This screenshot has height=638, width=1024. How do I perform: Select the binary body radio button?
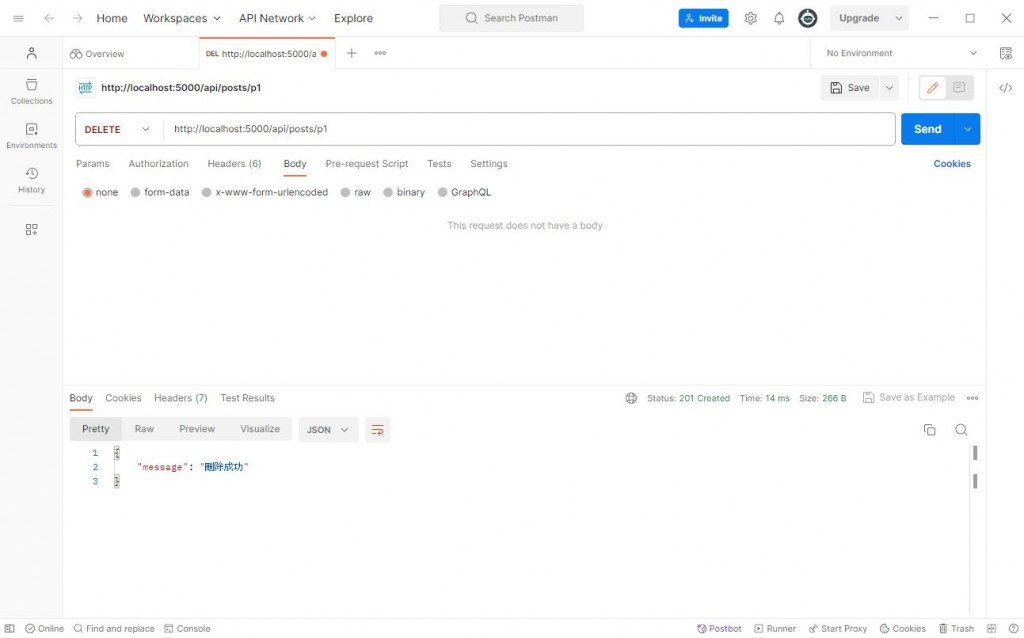(388, 192)
